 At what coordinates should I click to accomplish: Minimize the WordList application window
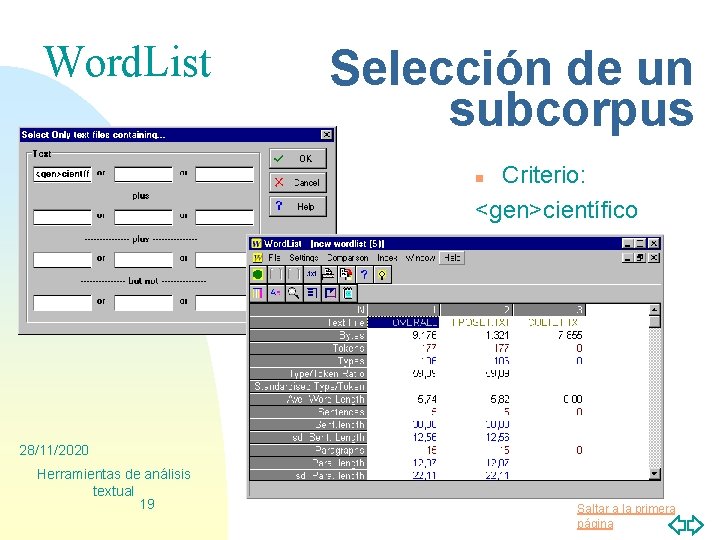click(x=627, y=243)
